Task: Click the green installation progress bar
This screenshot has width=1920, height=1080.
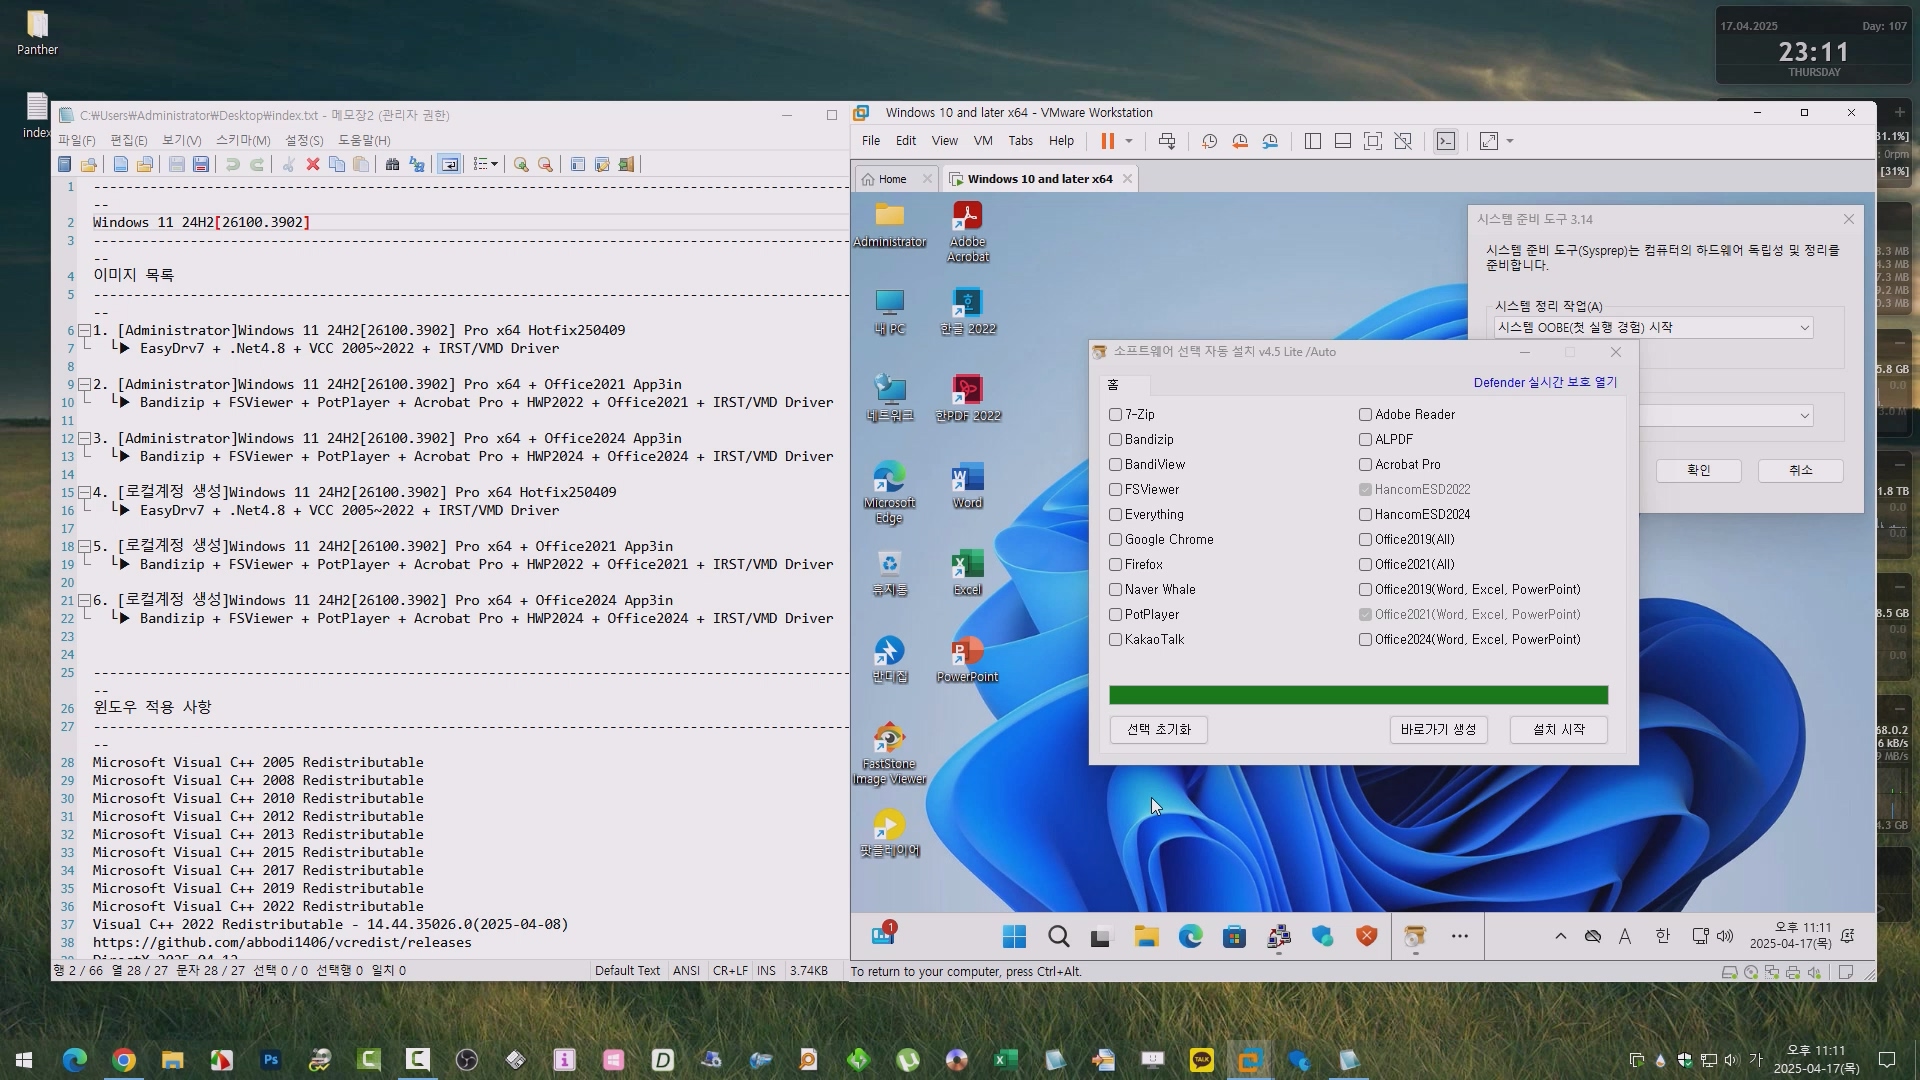Action: tap(1358, 695)
